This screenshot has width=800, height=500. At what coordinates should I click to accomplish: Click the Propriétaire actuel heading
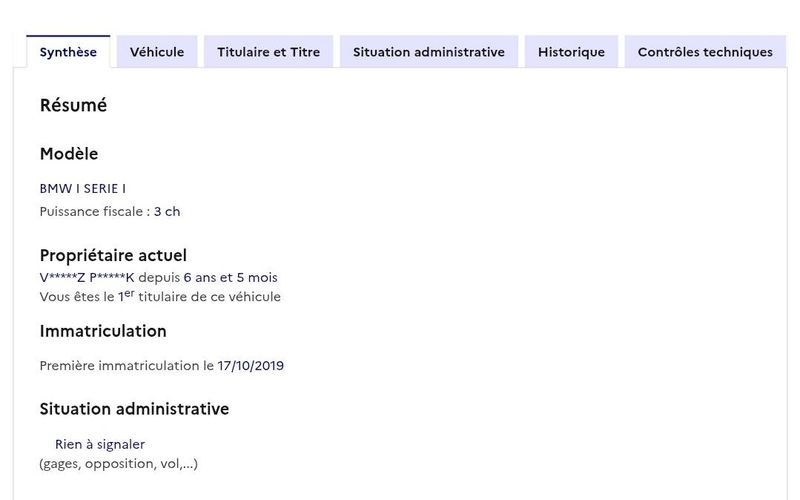click(113, 255)
